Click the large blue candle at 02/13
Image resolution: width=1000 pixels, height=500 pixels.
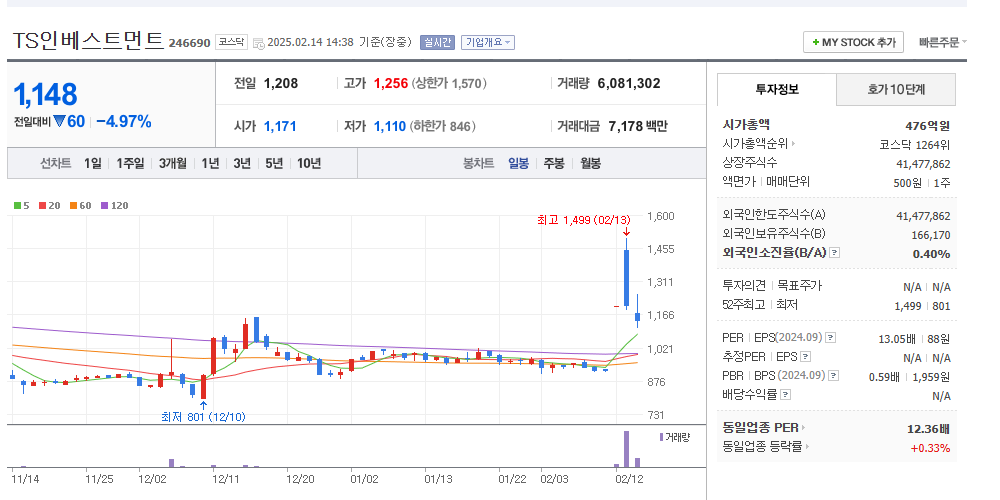(x=626, y=279)
